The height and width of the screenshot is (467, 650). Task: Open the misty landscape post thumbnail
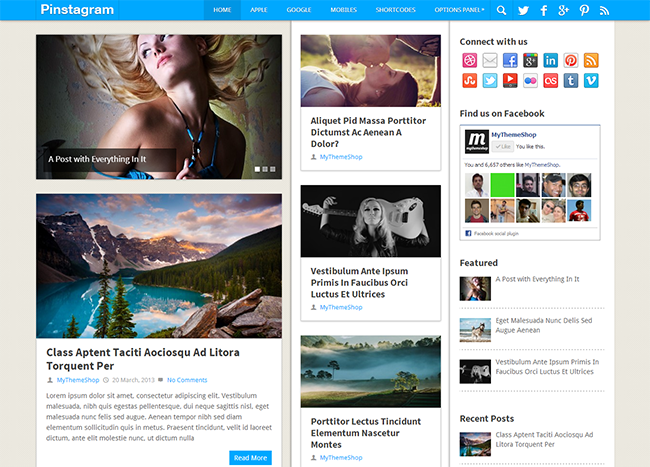(371, 372)
